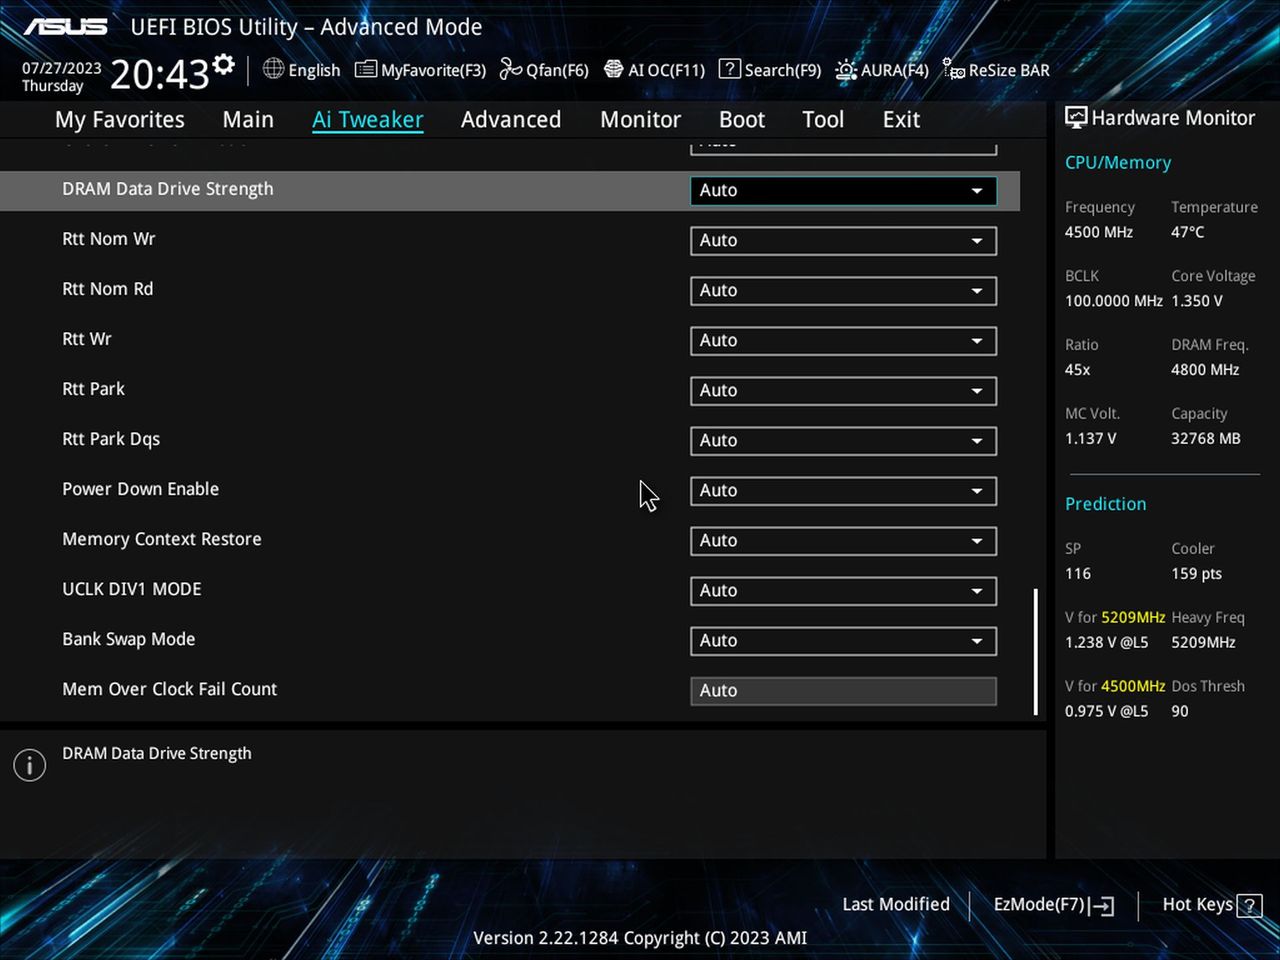This screenshot has width=1280, height=960.
Task: Click Mem Over Clock Fail Count field
Action: (843, 690)
